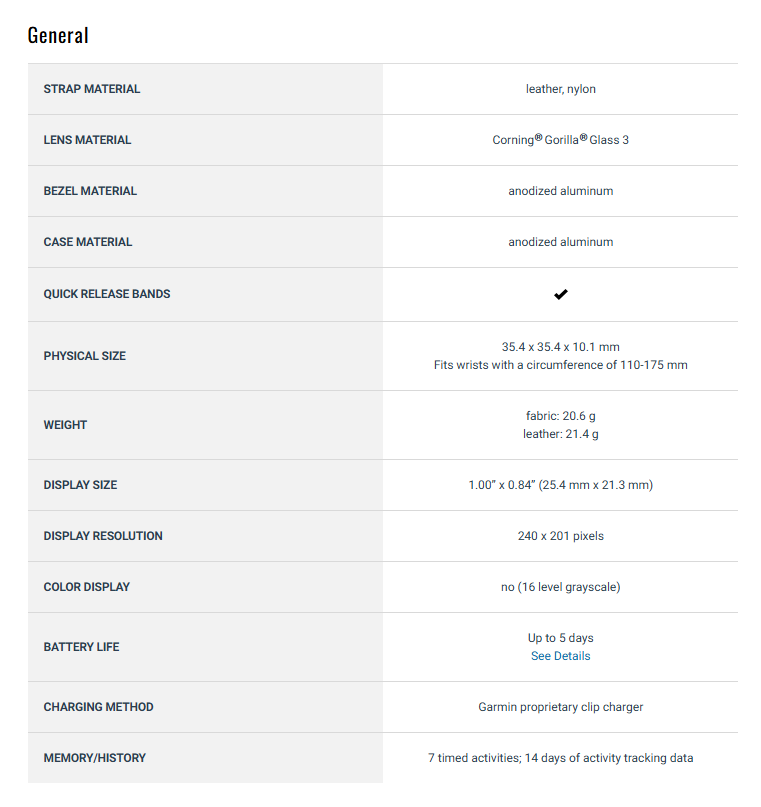Select the General section heading
The width and height of the screenshot is (761, 807).
(58, 36)
